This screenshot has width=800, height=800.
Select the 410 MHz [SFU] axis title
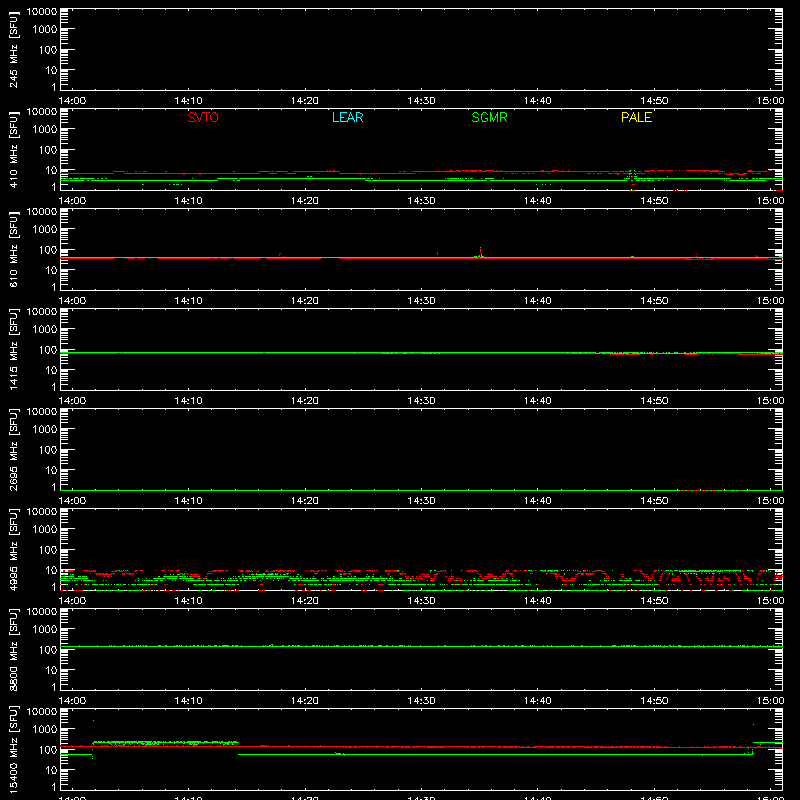tap(13, 149)
